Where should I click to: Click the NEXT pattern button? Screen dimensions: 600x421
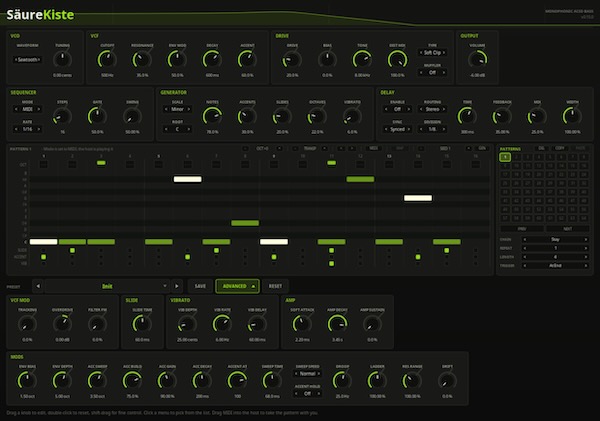[x=567, y=228]
